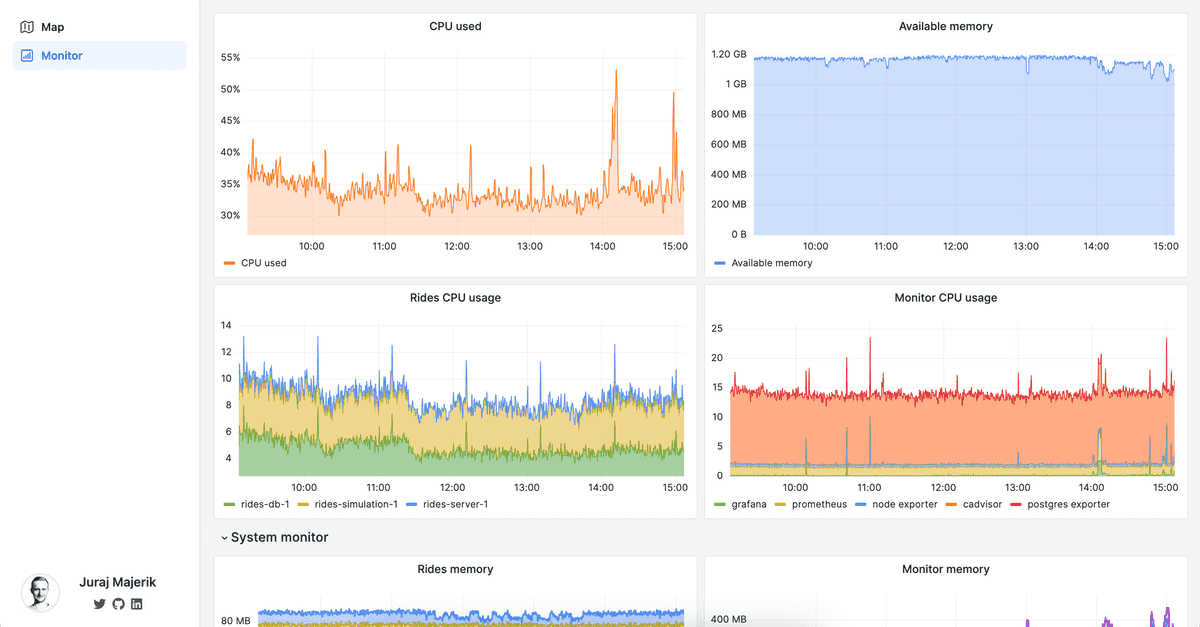
Task: Click the Available memory panel title
Action: pyautogui.click(x=945, y=27)
